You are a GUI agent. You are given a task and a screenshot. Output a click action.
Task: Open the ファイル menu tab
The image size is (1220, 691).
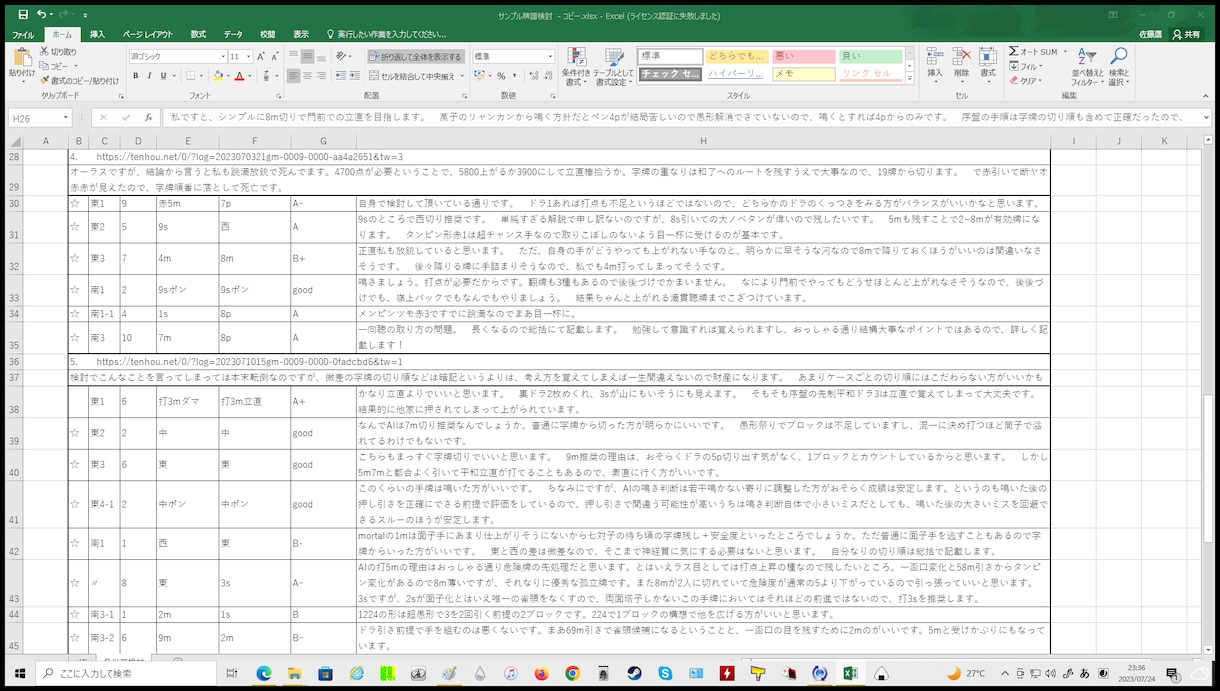(22, 34)
